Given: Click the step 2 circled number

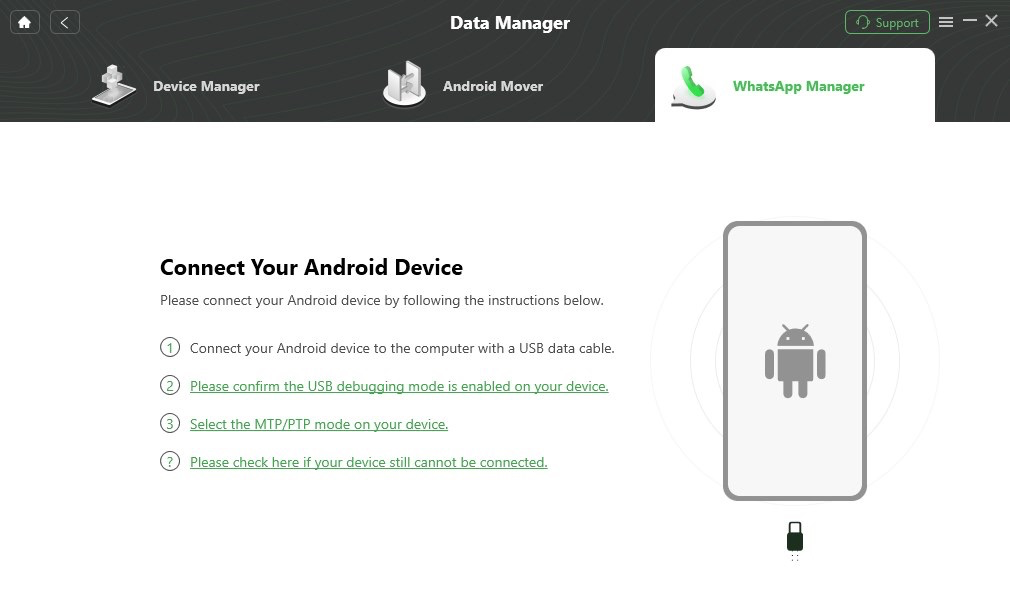Looking at the screenshot, I should click(x=170, y=385).
